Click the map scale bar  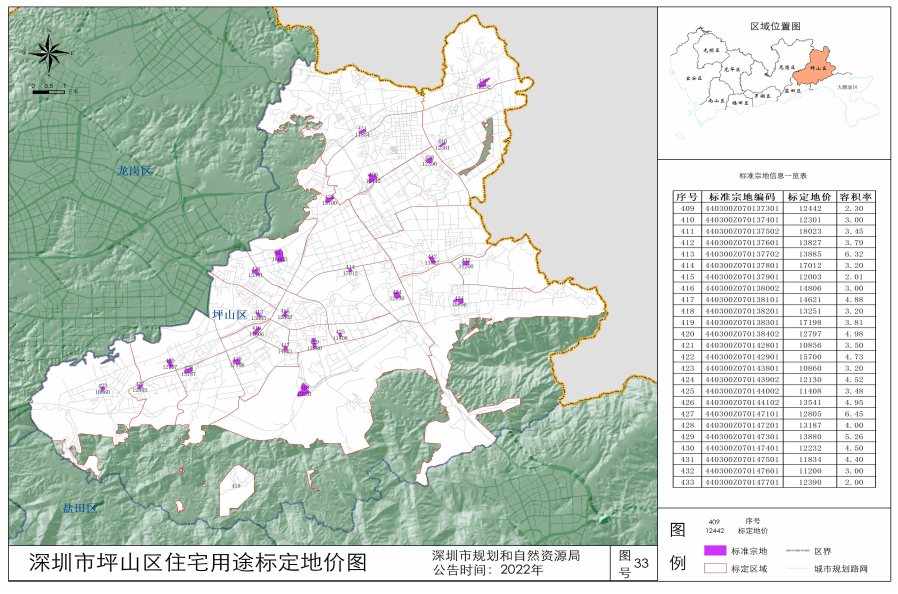(x=50, y=90)
